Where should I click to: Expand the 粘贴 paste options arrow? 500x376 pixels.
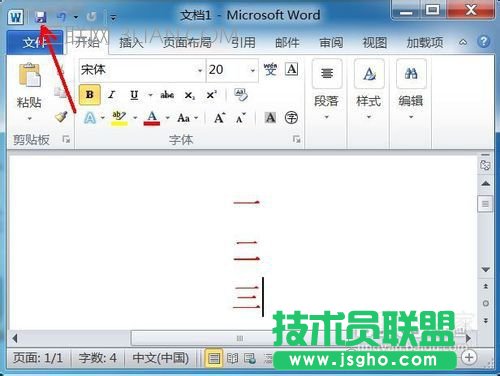click(x=29, y=118)
